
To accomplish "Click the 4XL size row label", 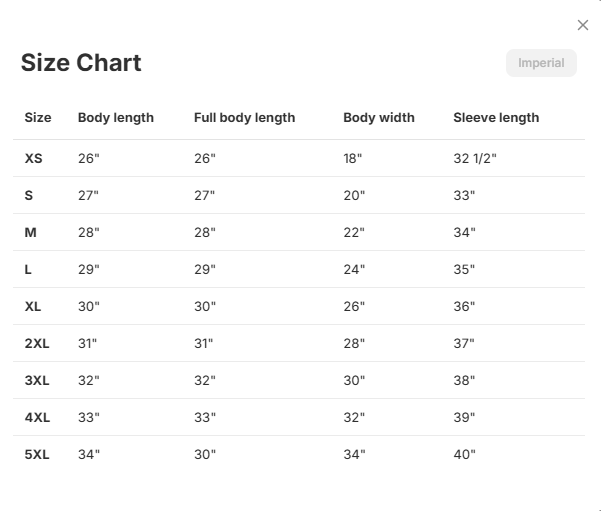I will (37, 417).
